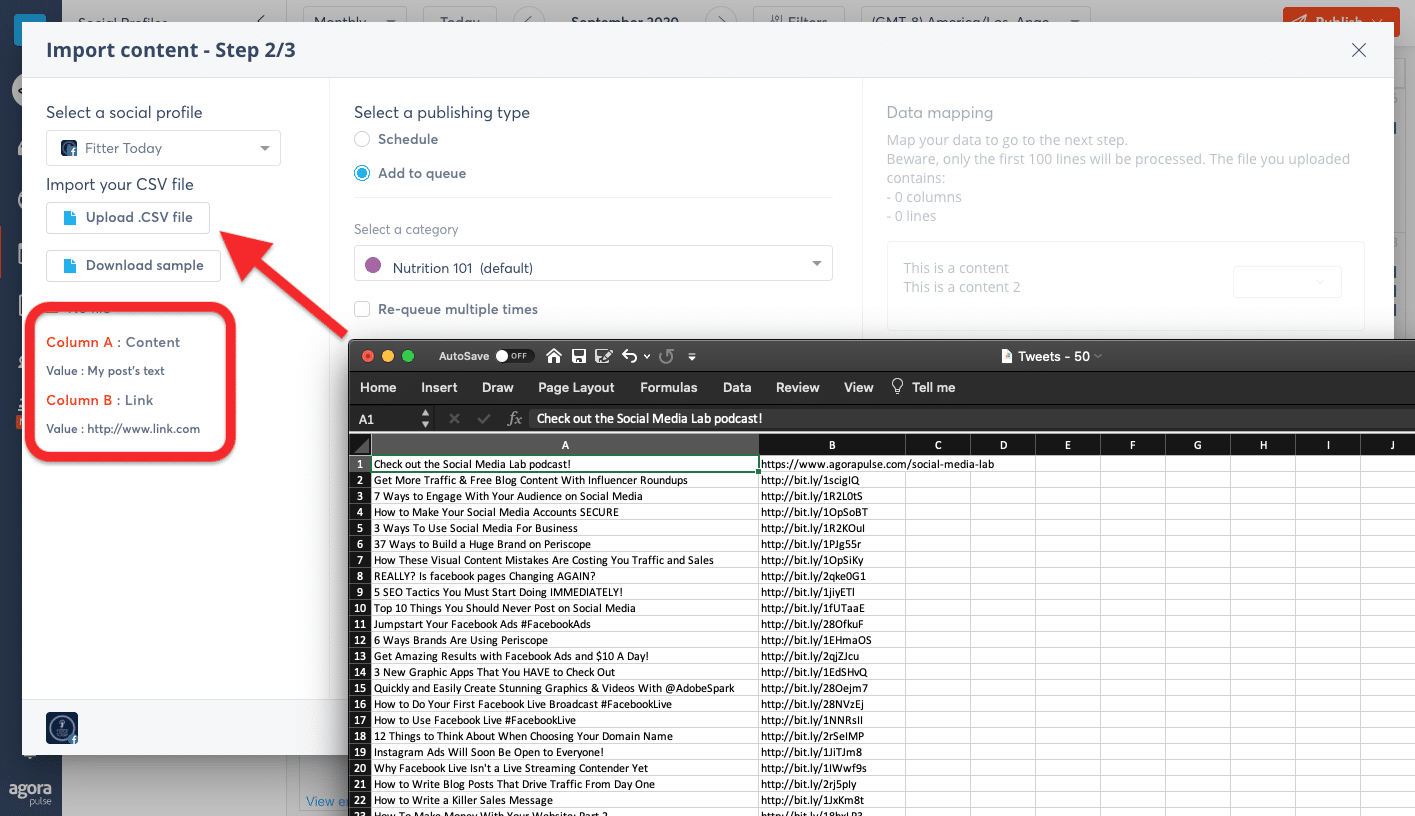Select the Schedule publishing type
Screen dimensions: 1415x816
pos(362,139)
